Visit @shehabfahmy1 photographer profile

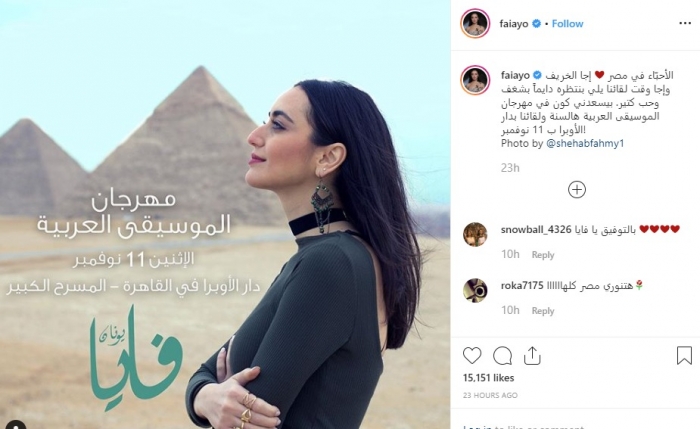point(585,143)
